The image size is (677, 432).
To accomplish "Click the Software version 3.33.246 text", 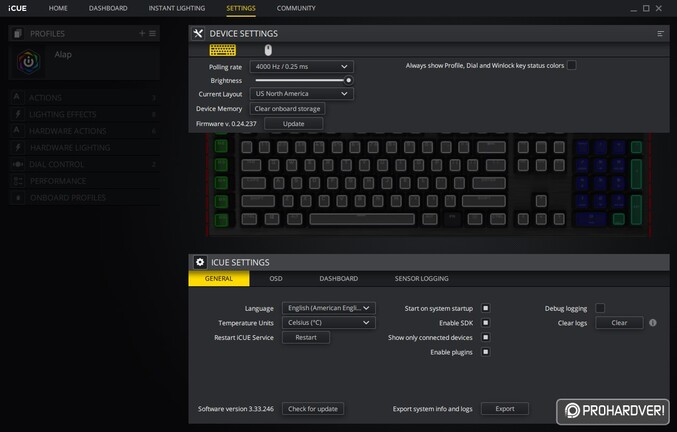I will (x=236, y=409).
